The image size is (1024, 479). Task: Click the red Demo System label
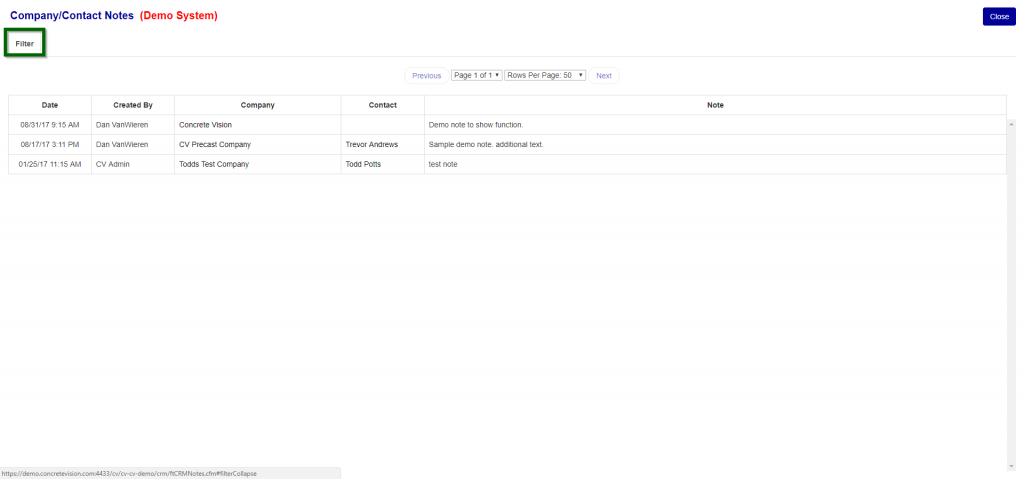point(178,16)
